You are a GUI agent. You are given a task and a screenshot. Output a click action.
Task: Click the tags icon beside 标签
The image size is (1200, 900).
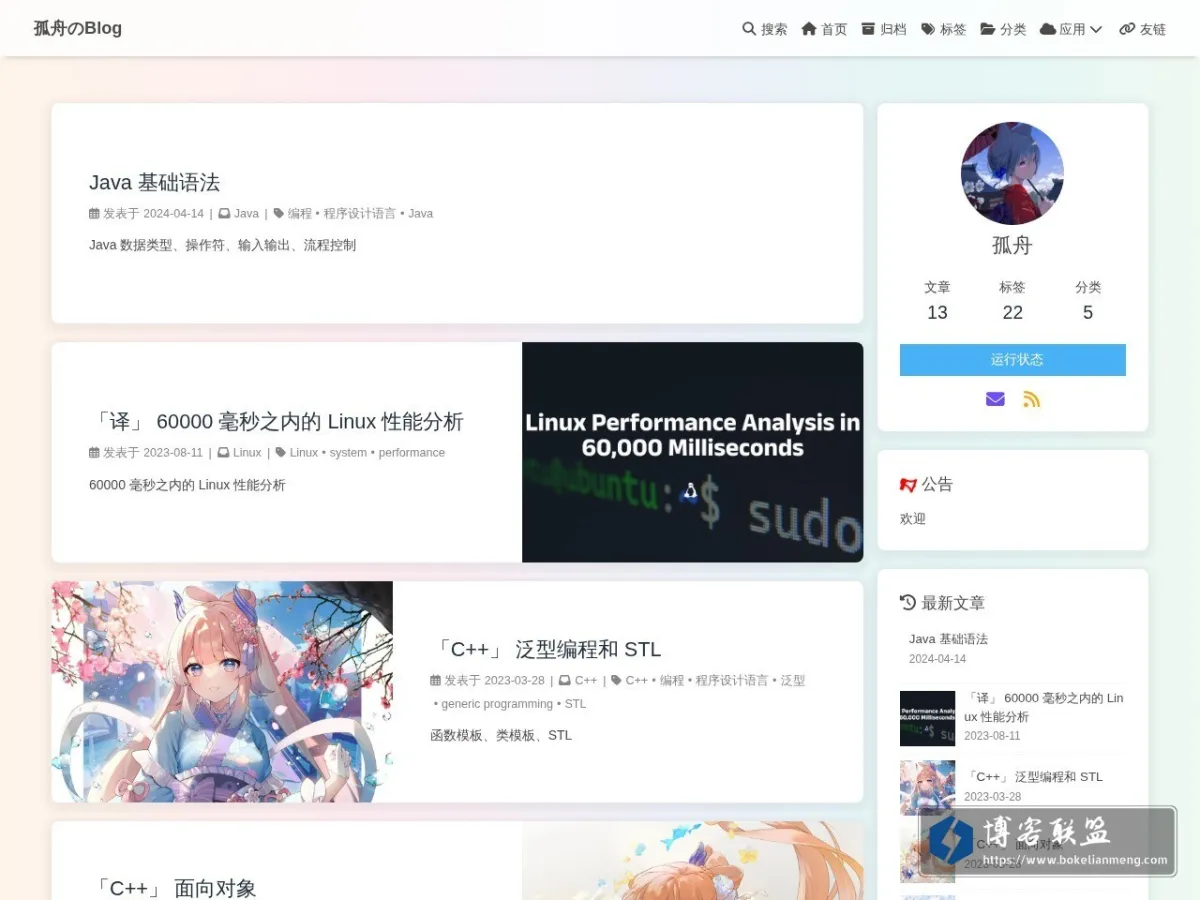coord(928,29)
